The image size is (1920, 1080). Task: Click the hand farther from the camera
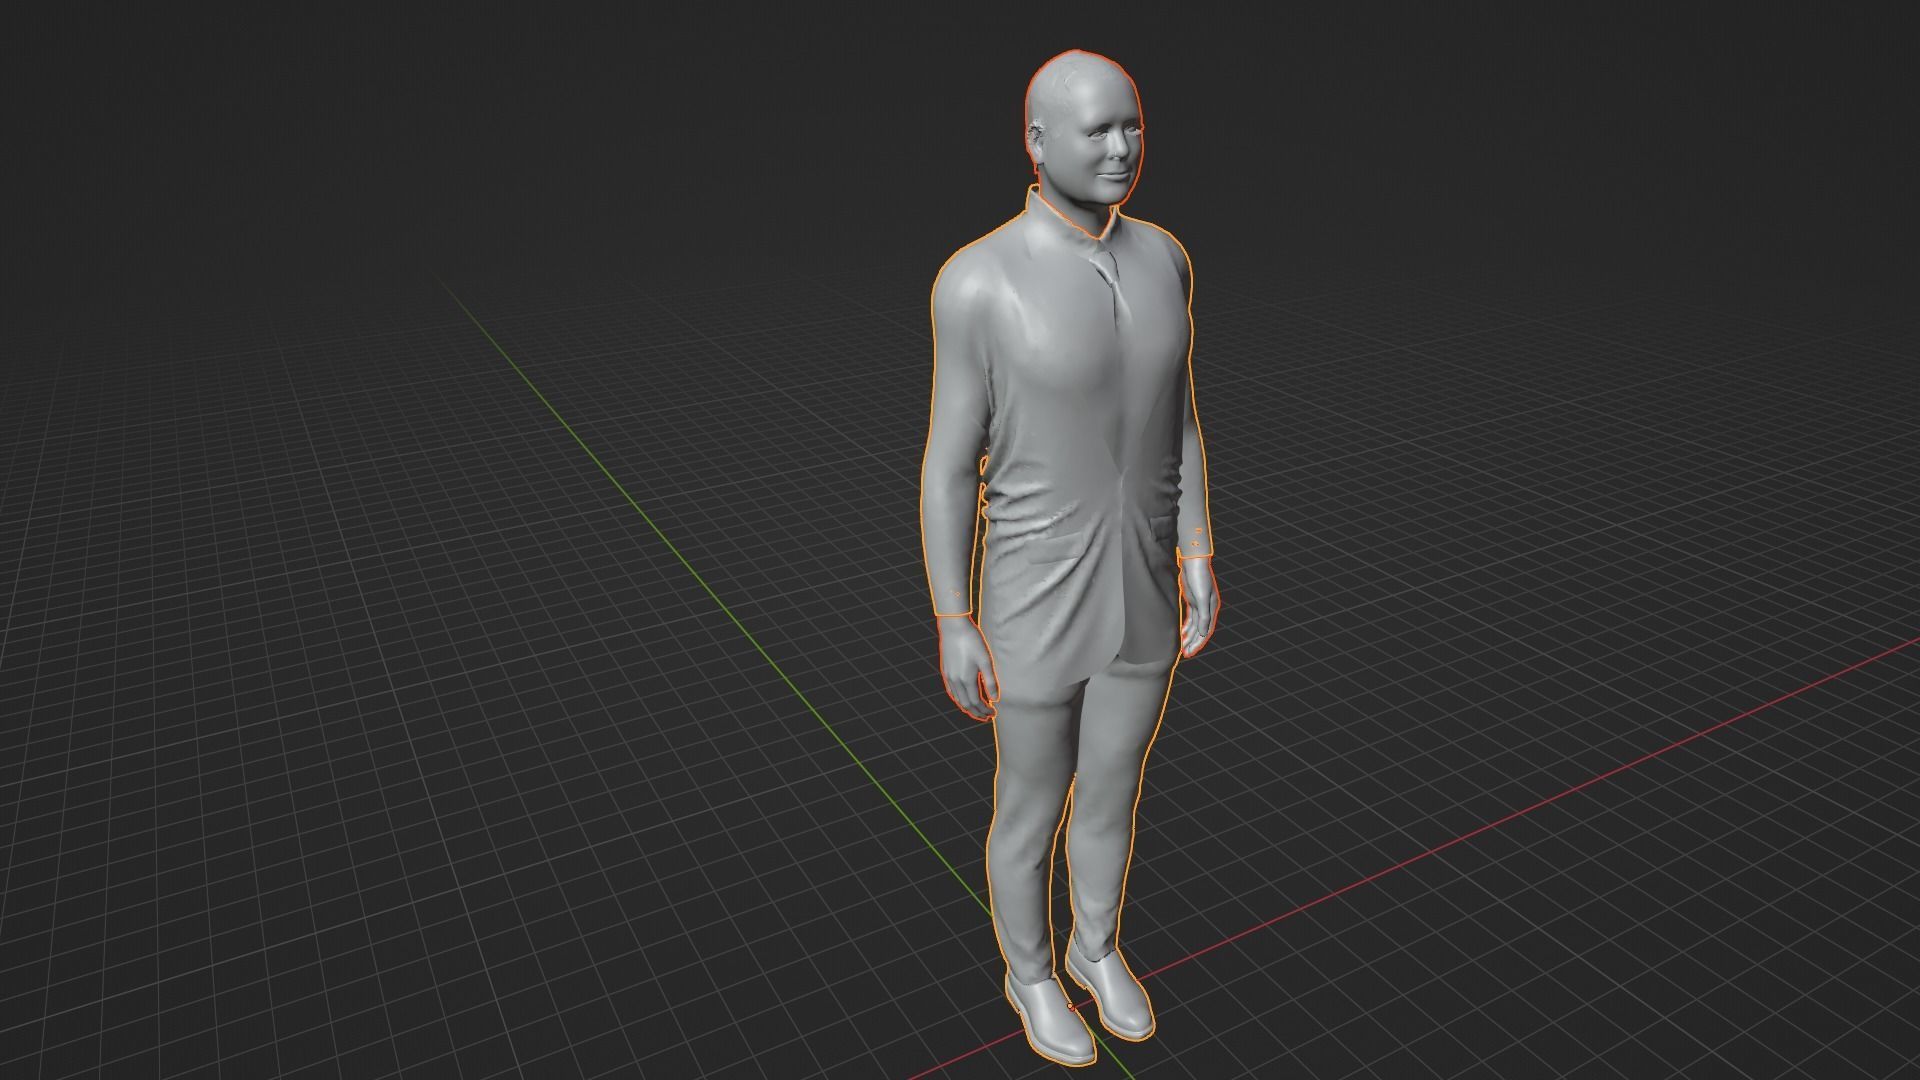point(1200,605)
